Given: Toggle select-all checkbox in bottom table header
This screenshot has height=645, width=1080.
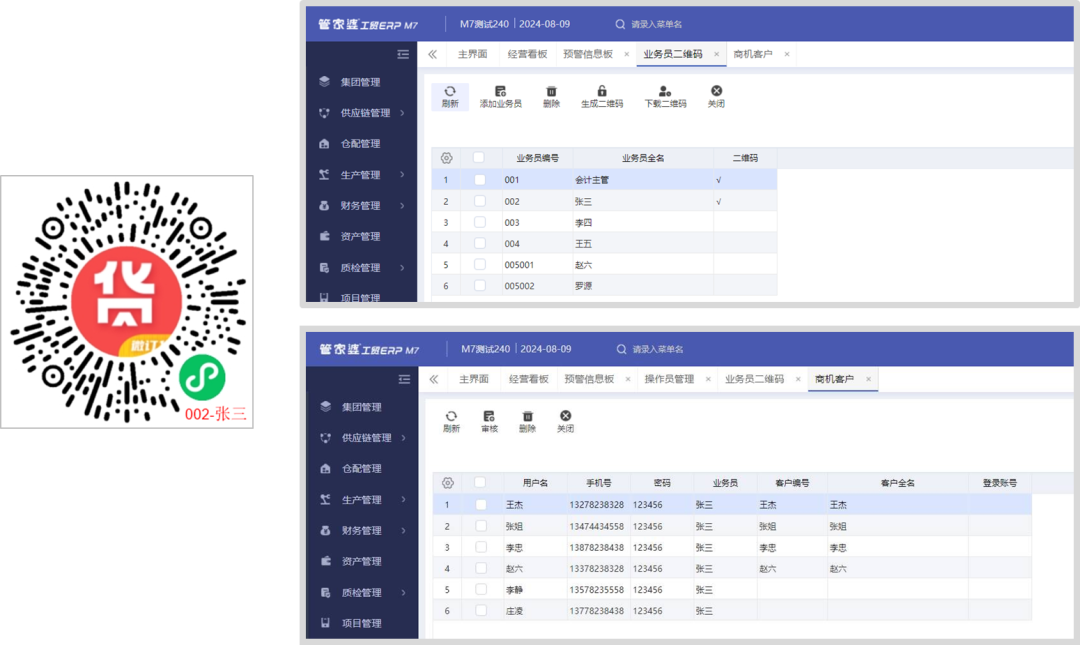Looking at the screenshot, I should pyautogui.click(x=480, y=482).
